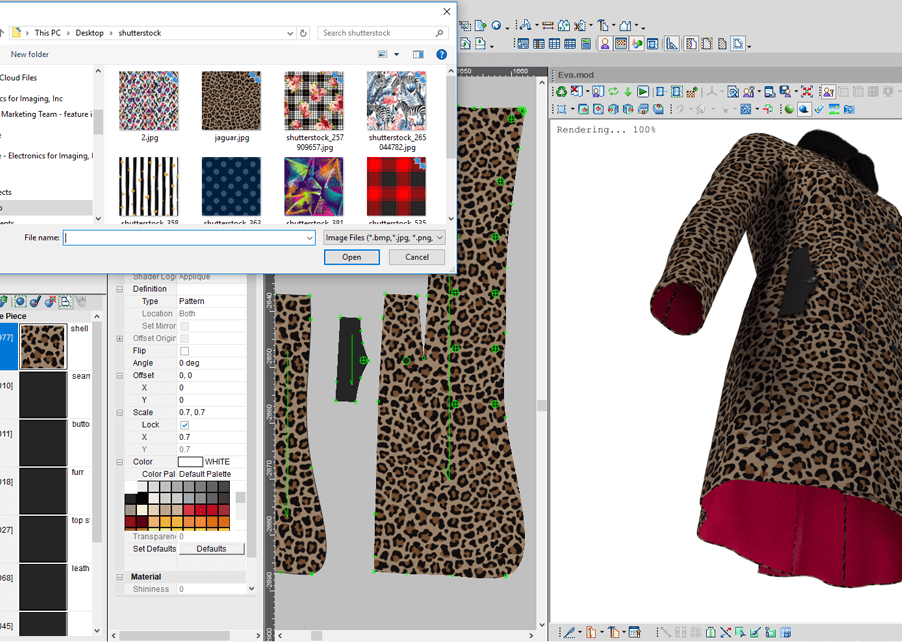The image size is (902, 642).
Task: Check the Set Mirror checkbox
Action: coord(185,326)
